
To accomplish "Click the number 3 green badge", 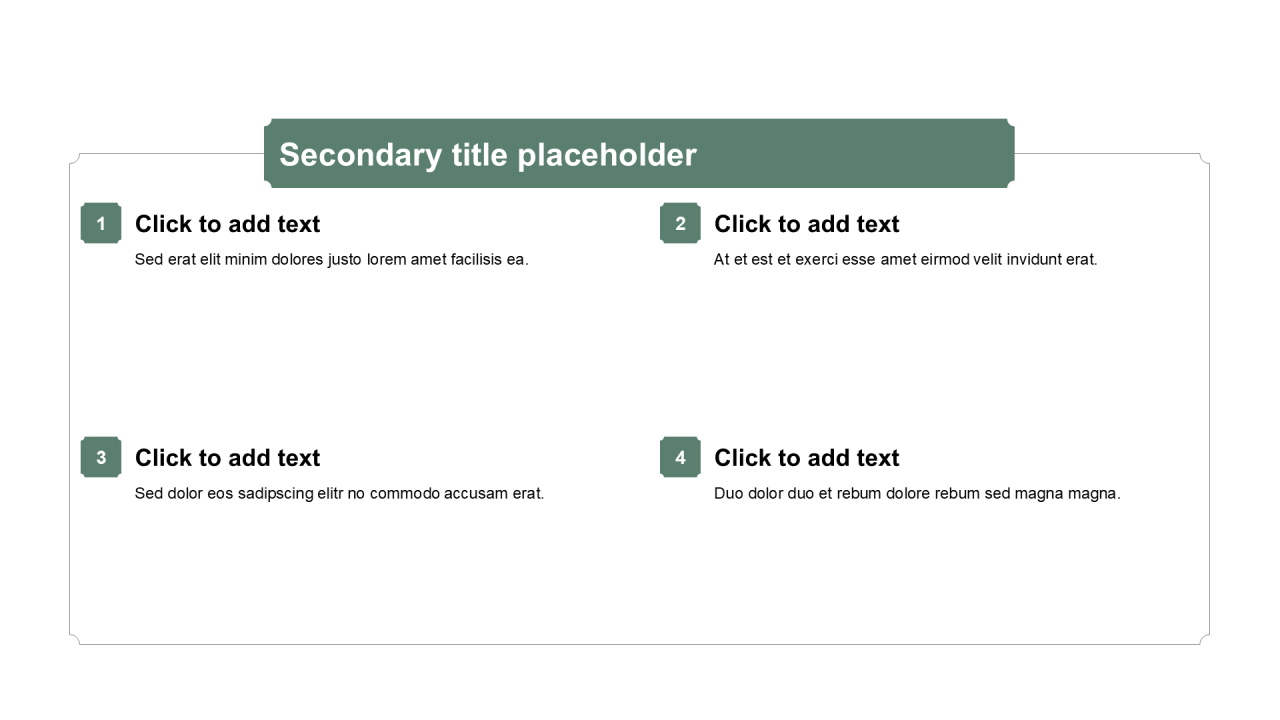I will [x=101, y=457].
